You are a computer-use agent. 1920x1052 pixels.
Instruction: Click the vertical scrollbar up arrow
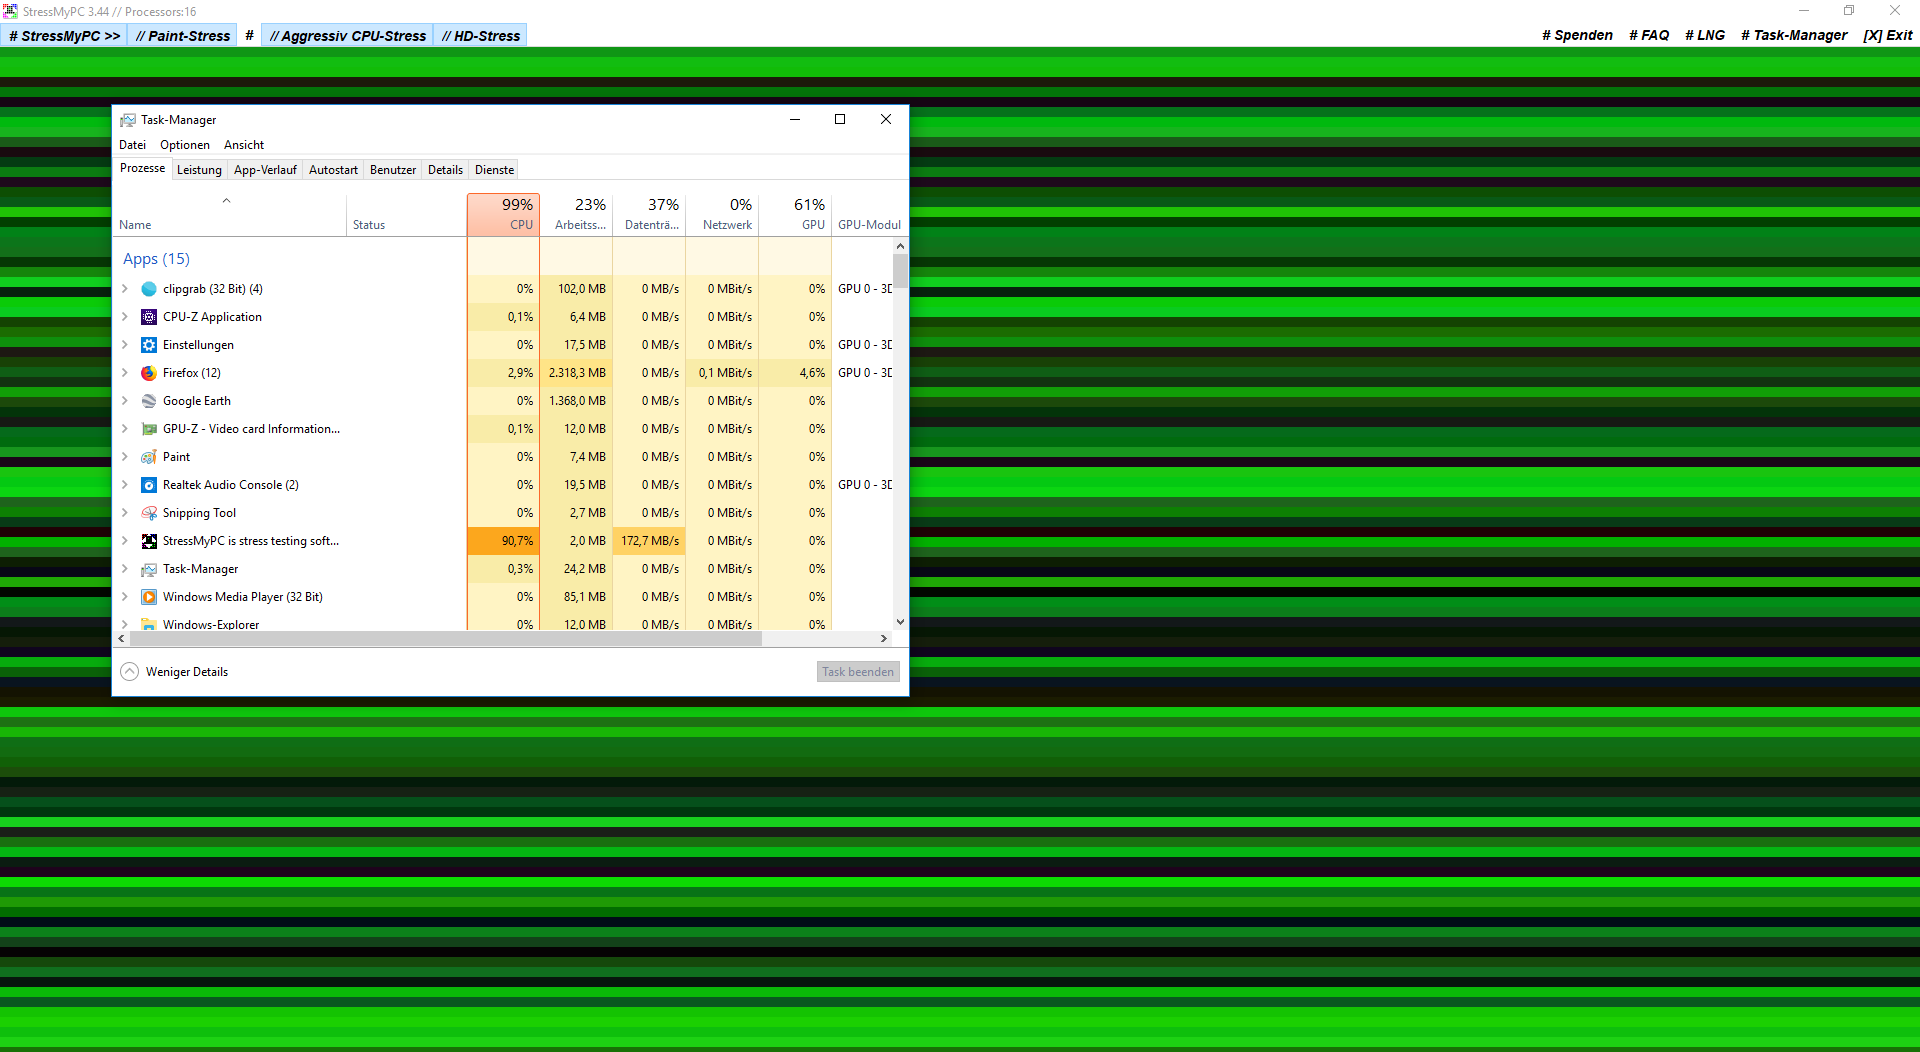(x=900, y=246)
